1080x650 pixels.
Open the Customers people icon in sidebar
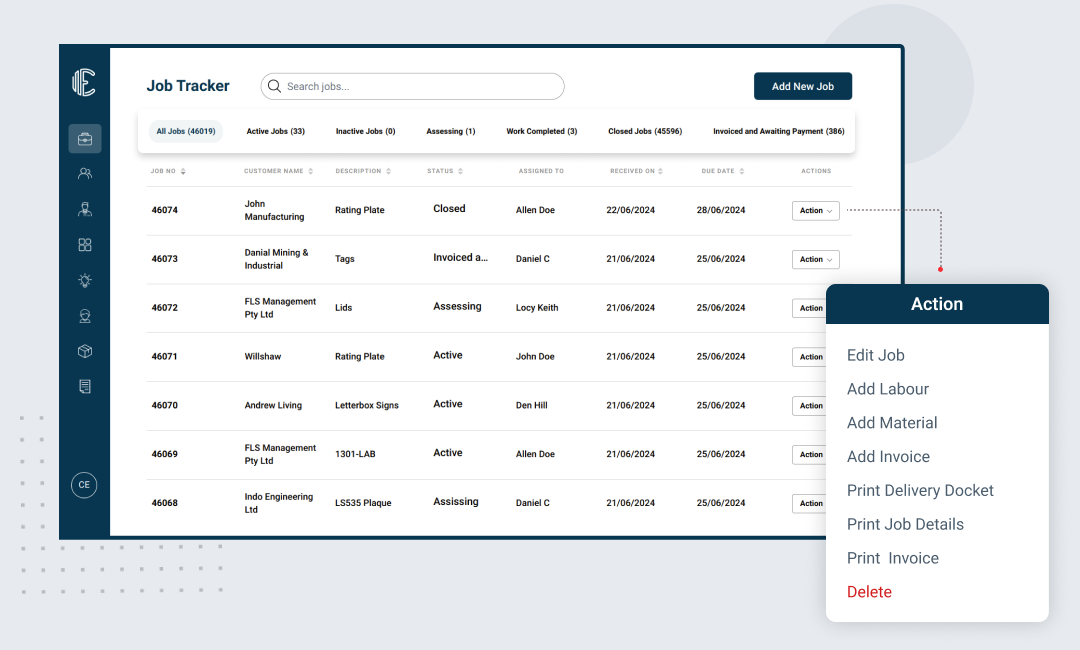(x=85, y=174)
